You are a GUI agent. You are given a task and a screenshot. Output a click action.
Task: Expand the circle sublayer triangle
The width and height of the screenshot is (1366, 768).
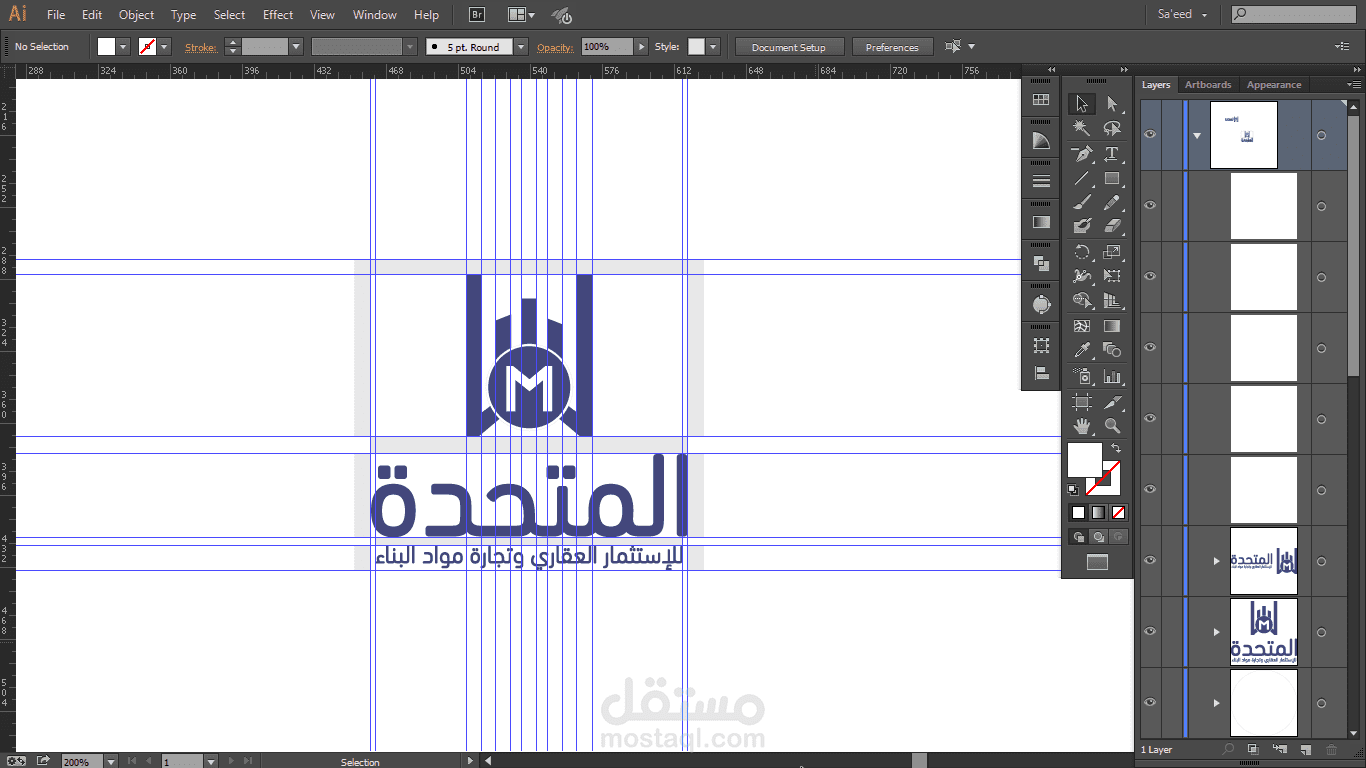point(1217,703)
